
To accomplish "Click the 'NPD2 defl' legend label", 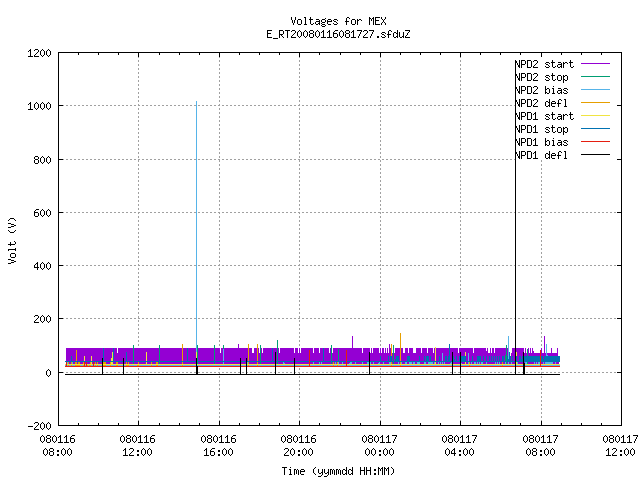I will click(x=542, y=103).
